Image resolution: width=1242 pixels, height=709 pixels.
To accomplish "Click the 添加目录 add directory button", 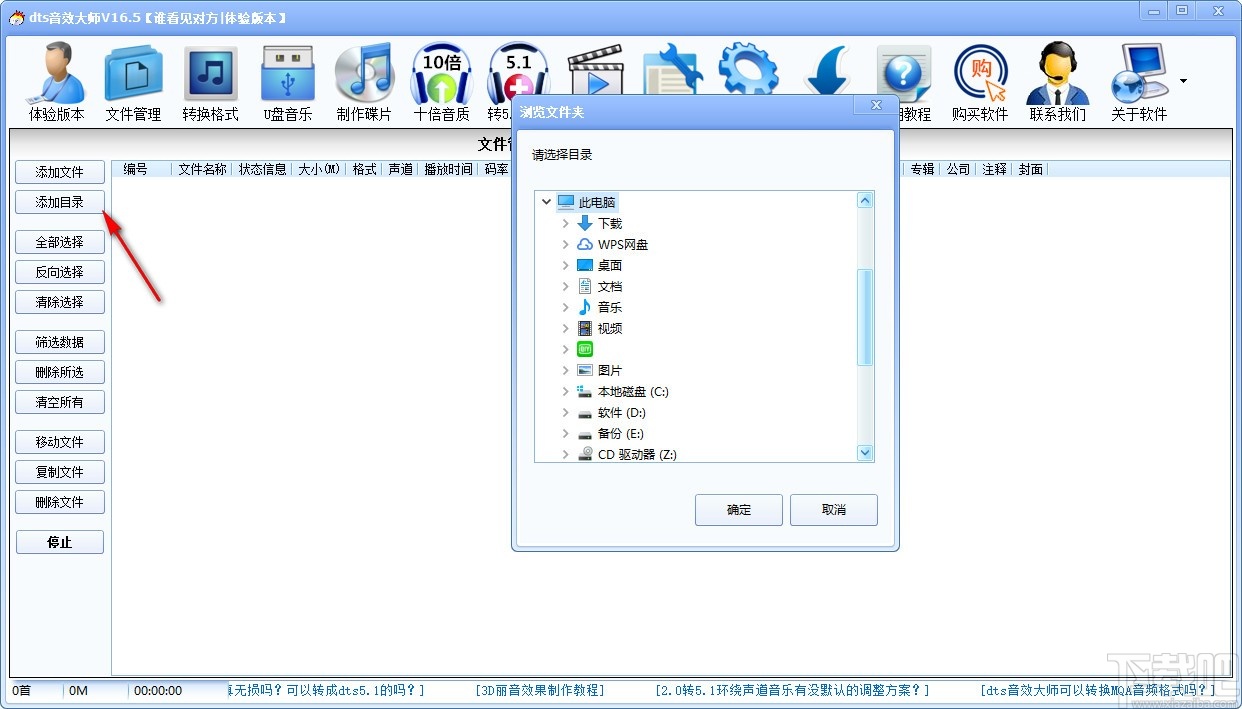I will pos(59,201).
